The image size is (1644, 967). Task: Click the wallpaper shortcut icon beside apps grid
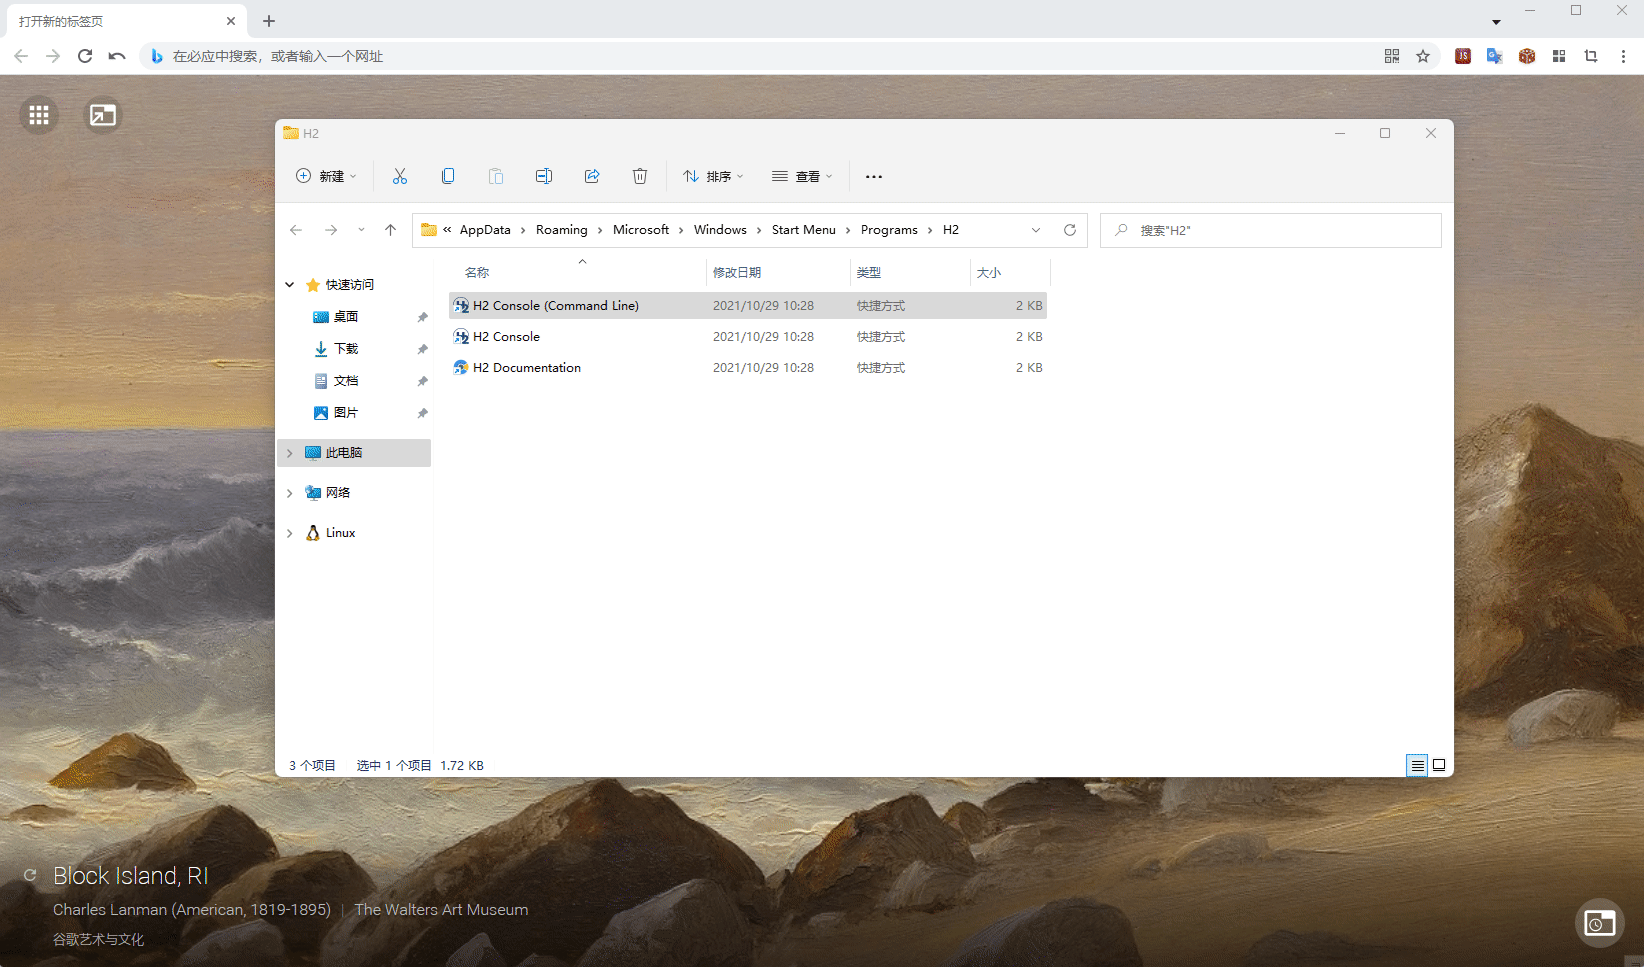coord(103,115)
